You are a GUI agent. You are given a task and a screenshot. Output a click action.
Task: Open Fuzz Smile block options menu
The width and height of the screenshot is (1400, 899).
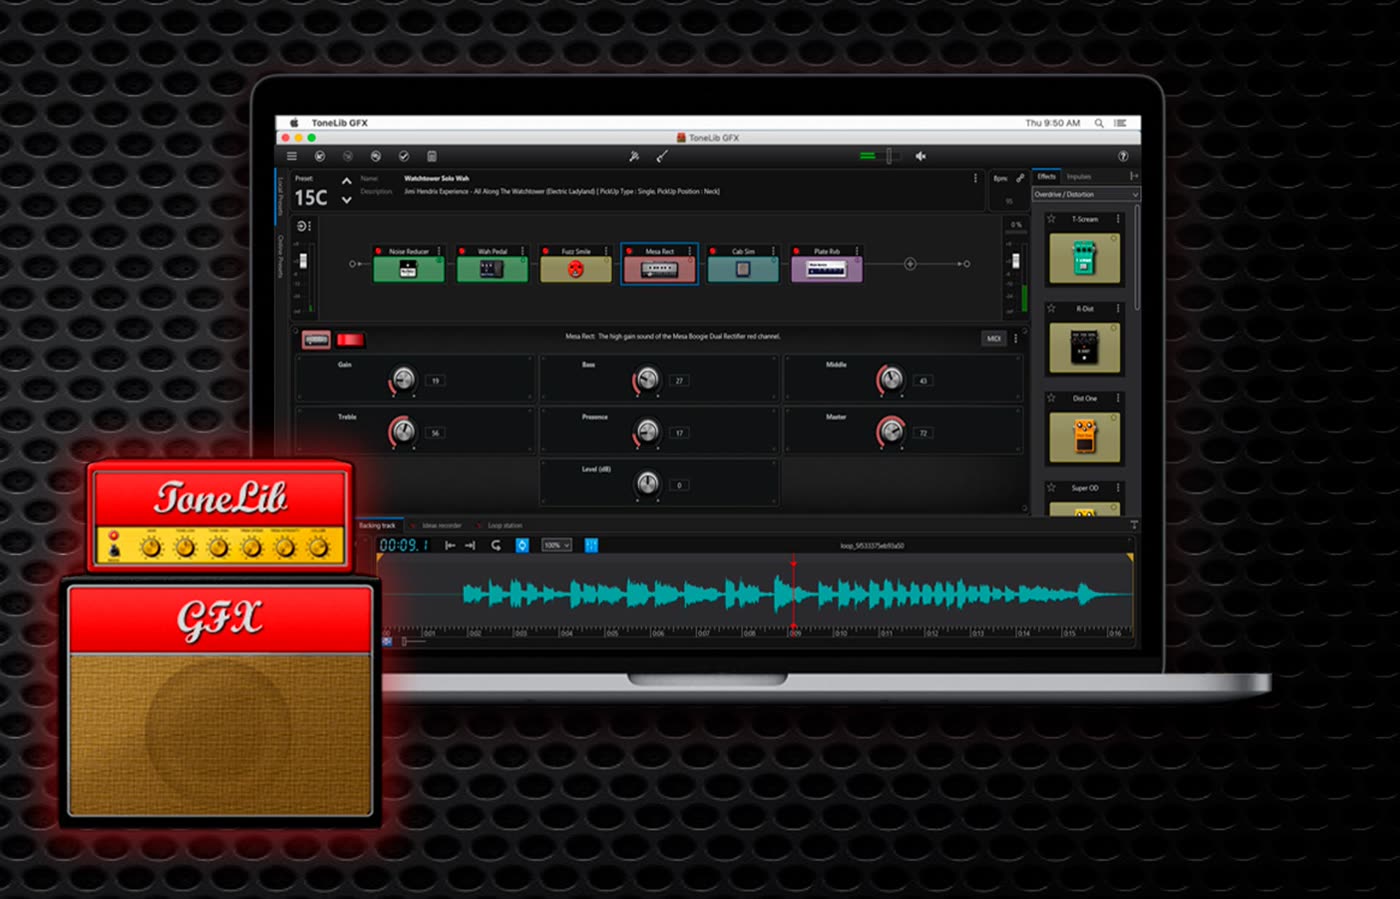click(606, 251)
